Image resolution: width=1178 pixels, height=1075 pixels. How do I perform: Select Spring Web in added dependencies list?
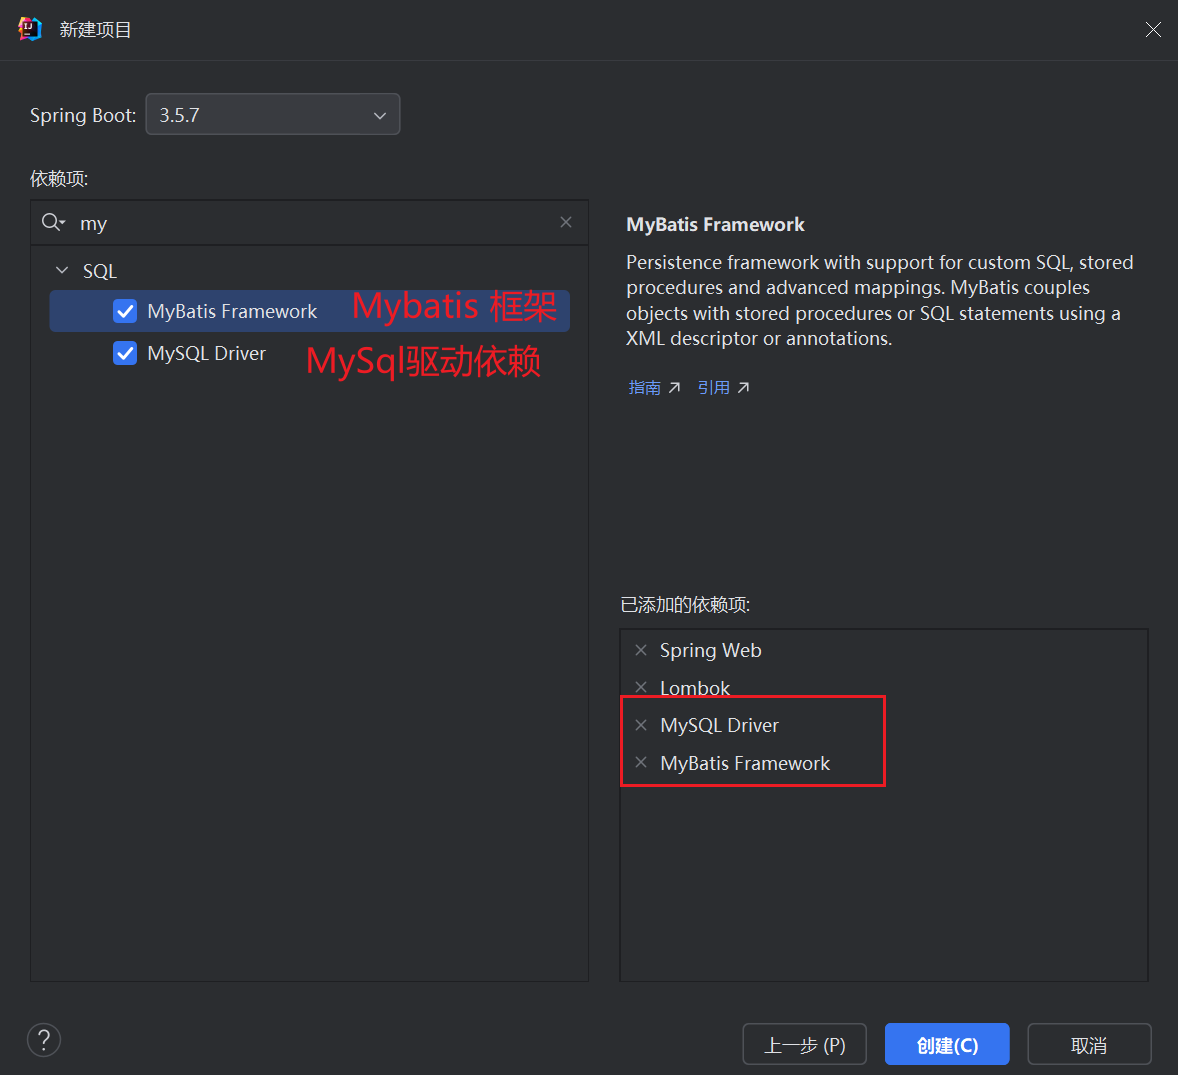pyautogui.click(x=711, y=651)
